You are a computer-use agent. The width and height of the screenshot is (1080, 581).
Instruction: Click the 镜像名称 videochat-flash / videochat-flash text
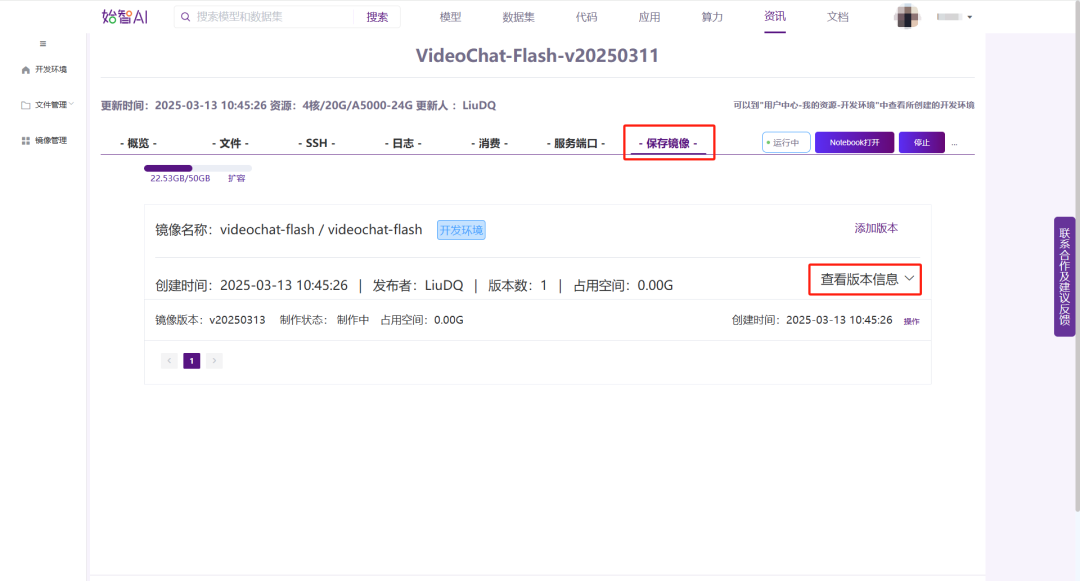[289, 230]
